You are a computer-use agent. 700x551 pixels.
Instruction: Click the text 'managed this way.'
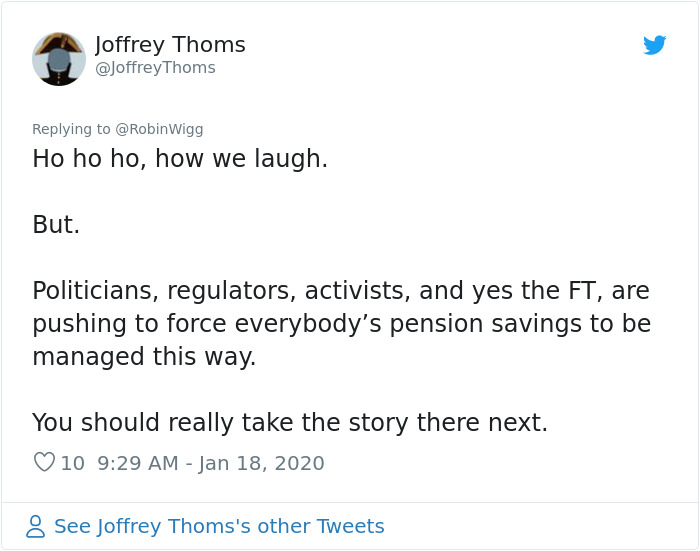point(144,357)
